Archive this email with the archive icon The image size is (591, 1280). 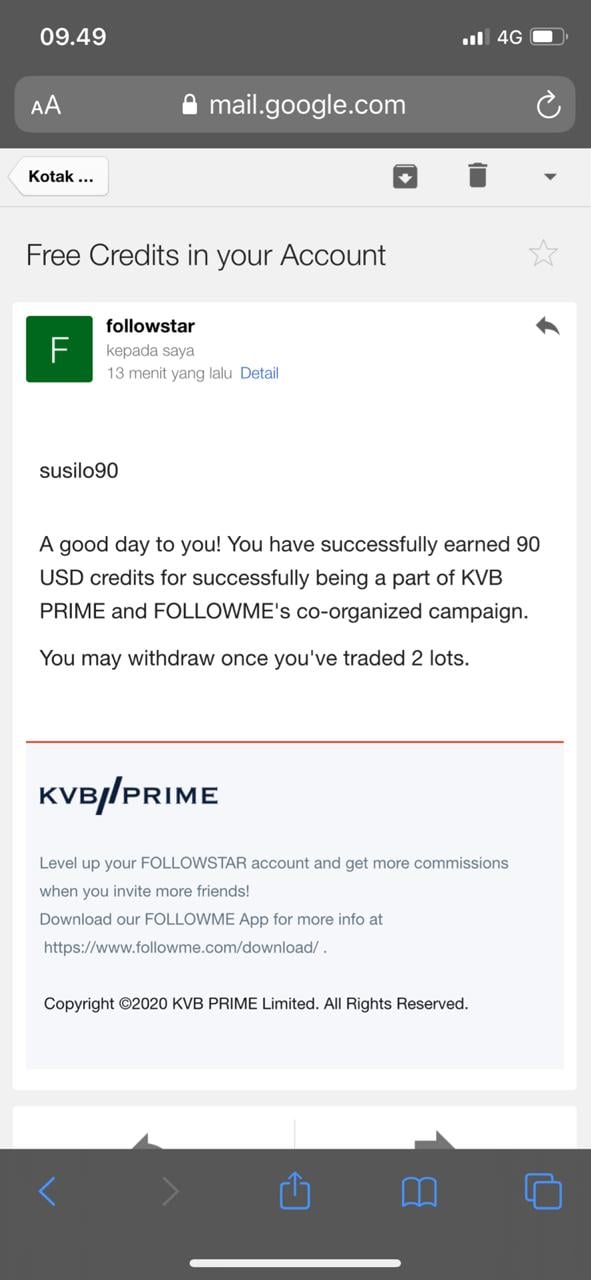pos(404,177)
